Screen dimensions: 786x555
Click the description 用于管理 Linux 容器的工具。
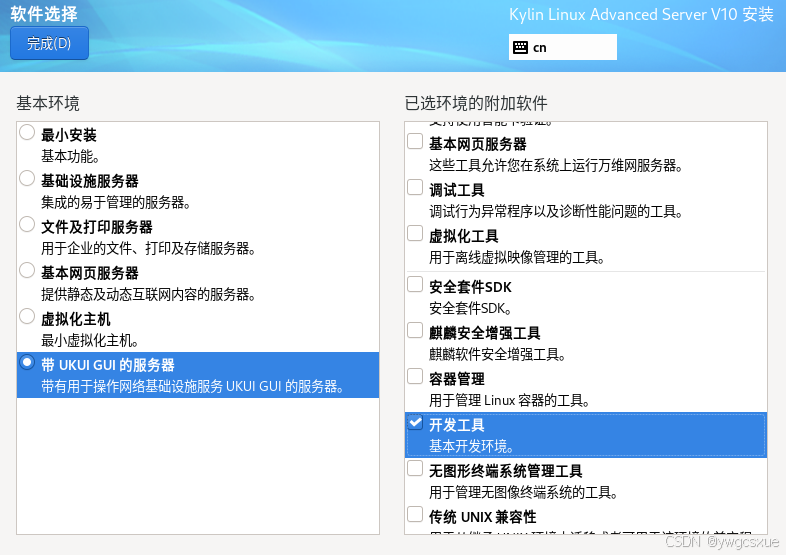(509, 401)
